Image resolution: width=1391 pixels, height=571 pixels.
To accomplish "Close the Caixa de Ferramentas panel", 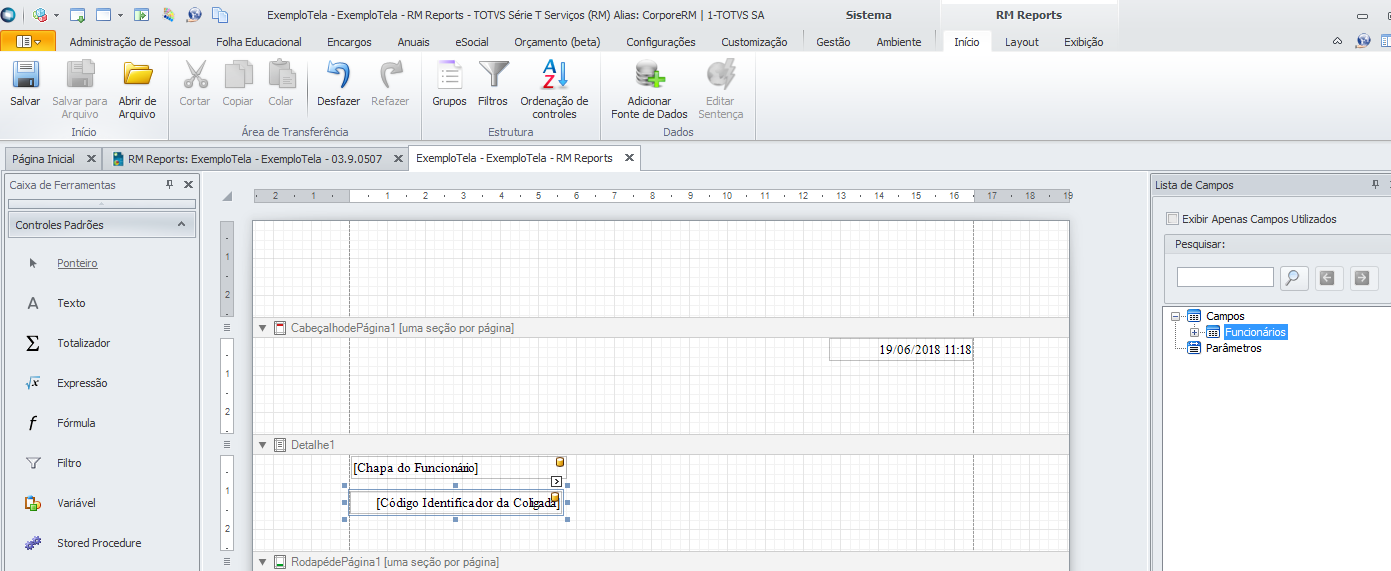I will (188, 185).
